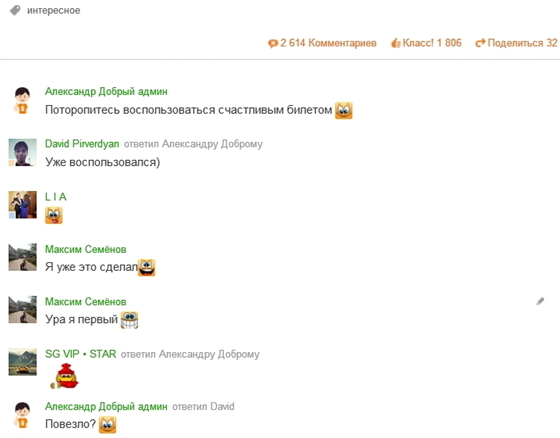Image resolution: width=560 pixels, height=438 pixels.
Task: Click the SG VIP • STAR avatar thumbnail
Action: click(22, 362)
